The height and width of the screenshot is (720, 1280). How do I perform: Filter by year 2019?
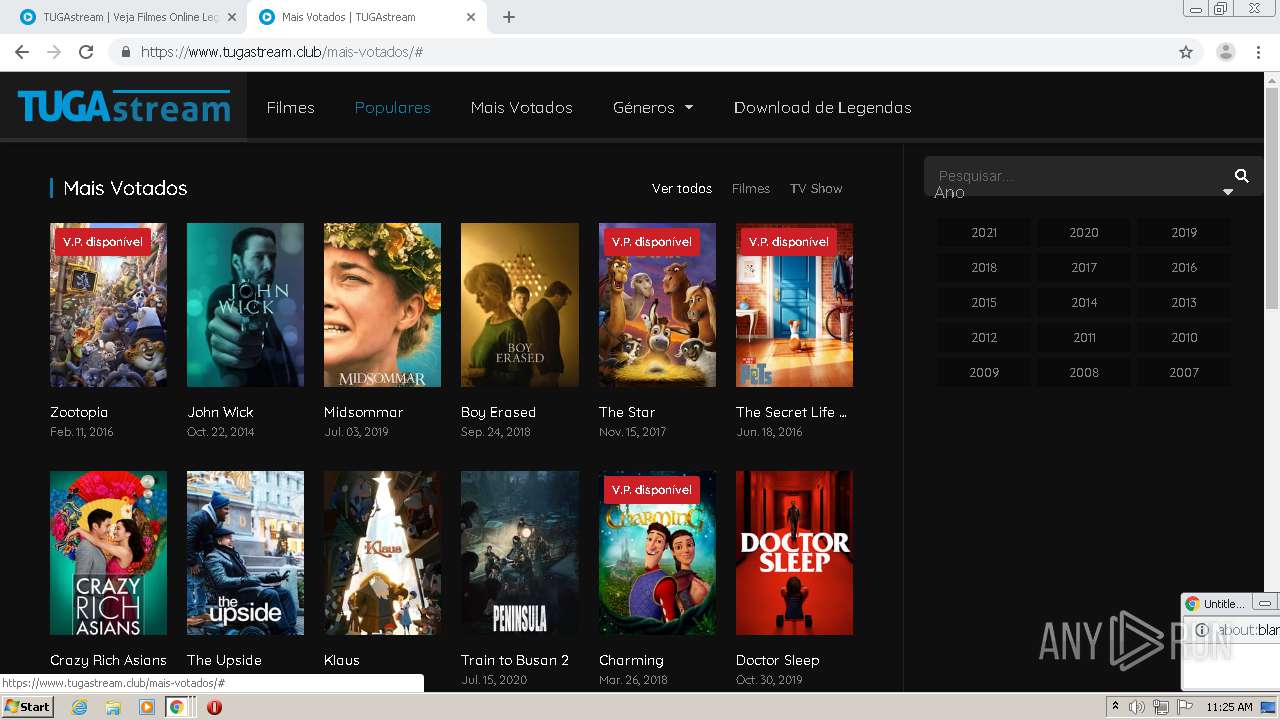pos(1184,232)
